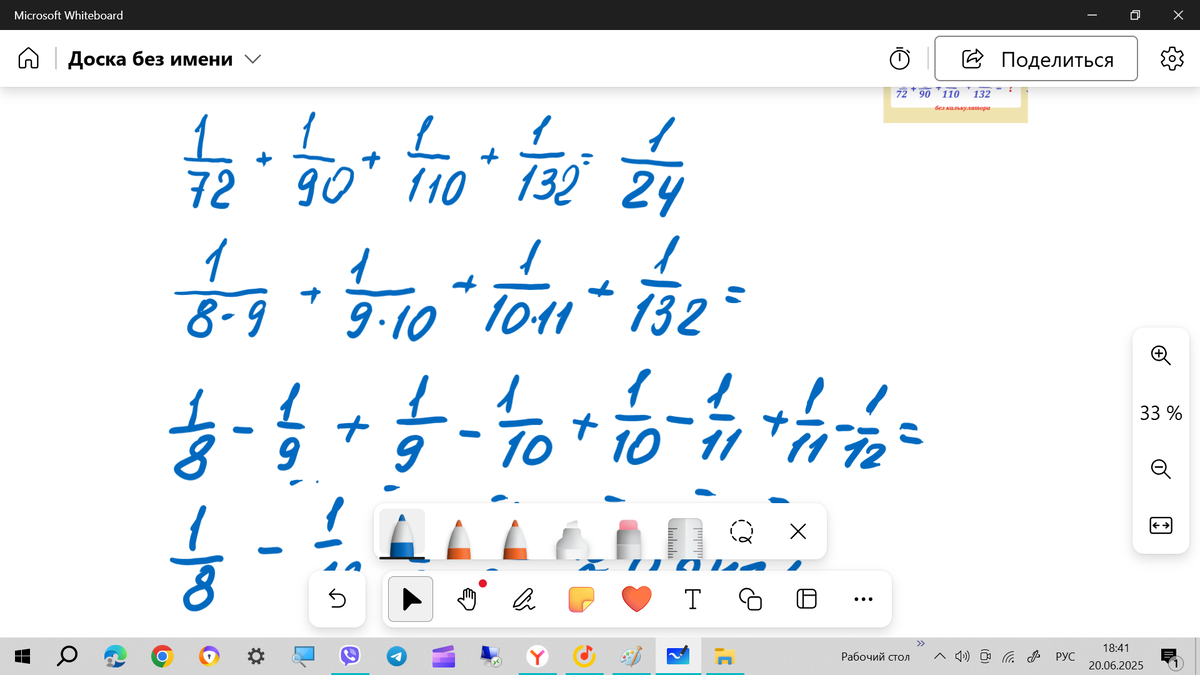Open the heart reactions tool
The height and width of the screenshot is (675, 1200).
click(637, 599)
